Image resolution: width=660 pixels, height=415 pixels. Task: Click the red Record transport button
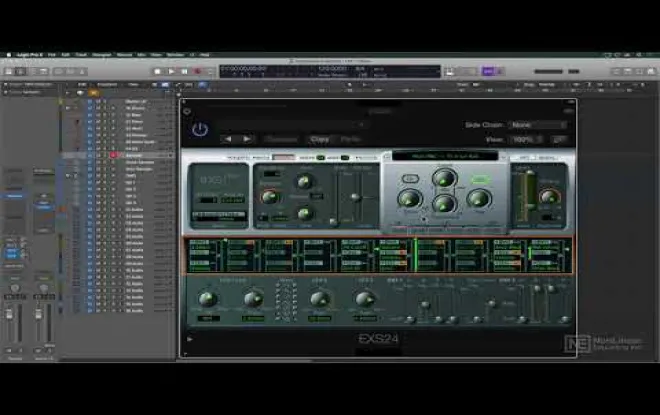(x=197, y=72)
